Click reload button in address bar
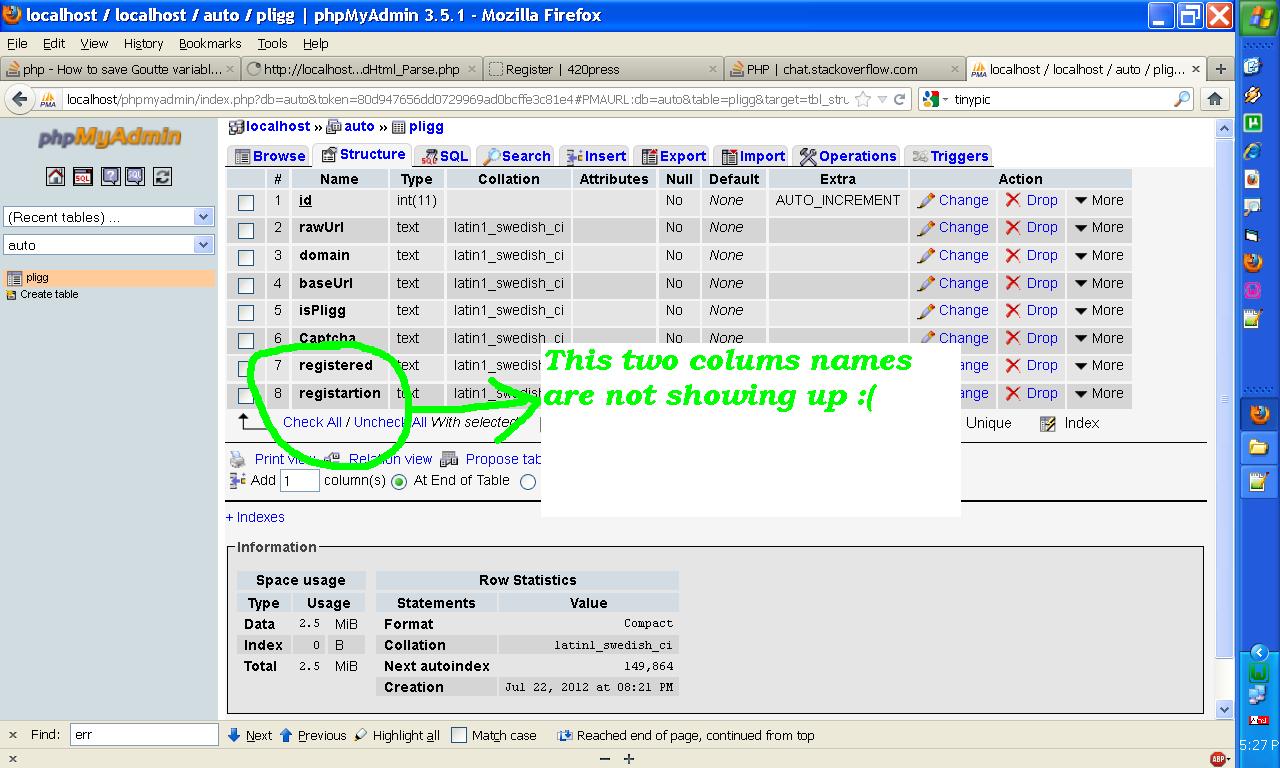 (899, 99)
